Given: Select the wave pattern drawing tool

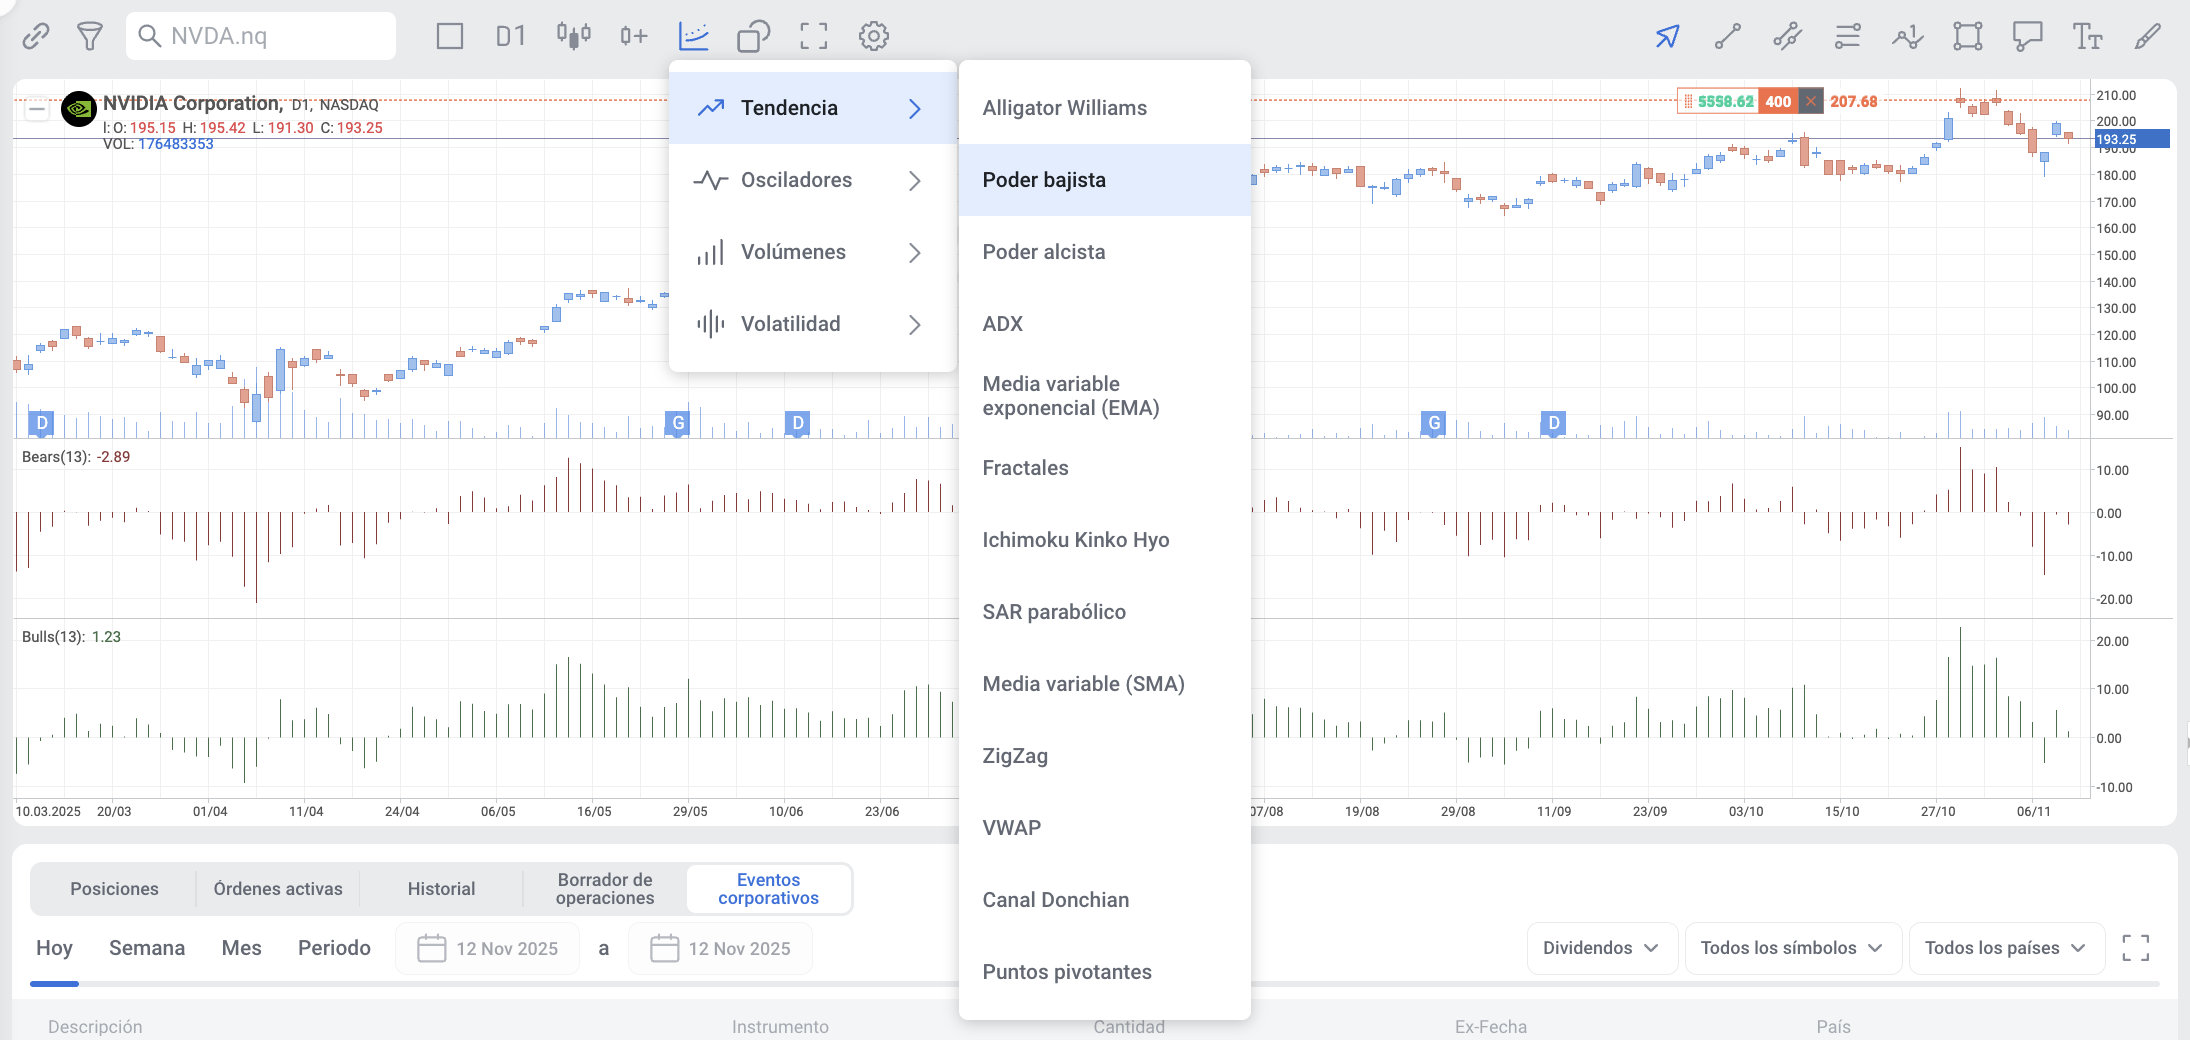Looking at the screenshot, I should click(x=1908, y=37).
